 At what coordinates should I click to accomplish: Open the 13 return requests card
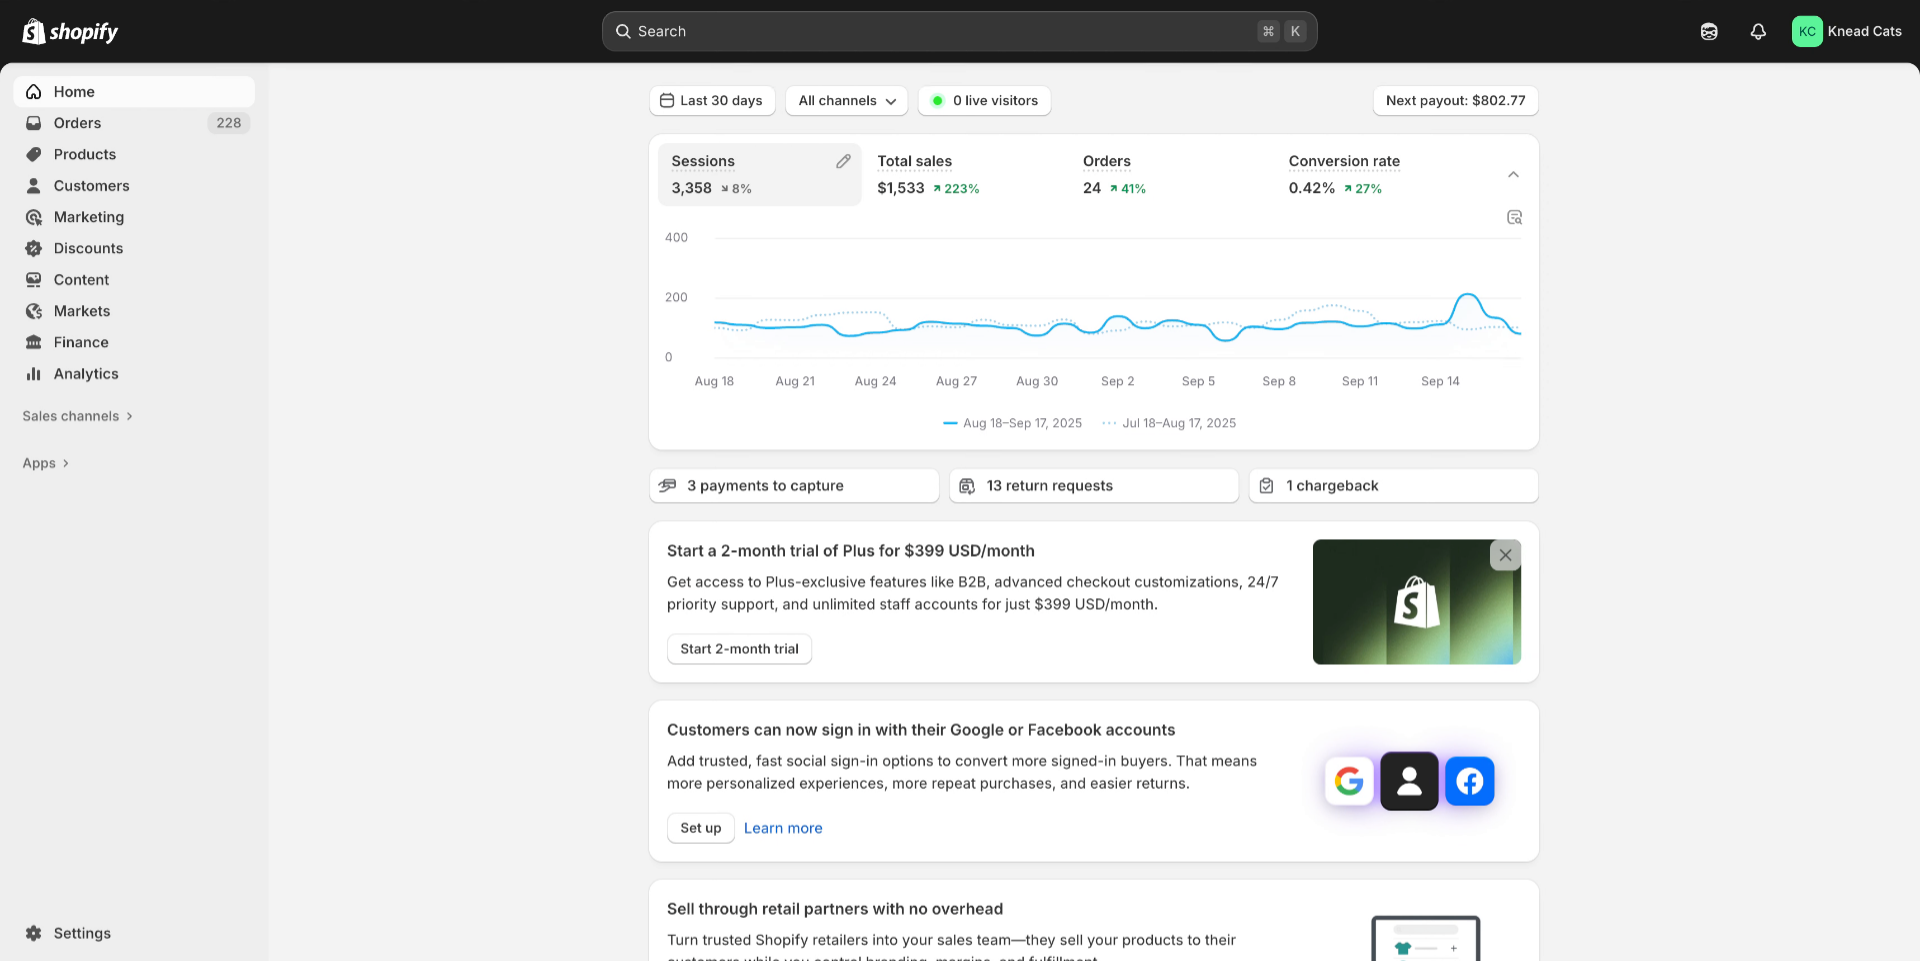click(x=1093, y=486)
